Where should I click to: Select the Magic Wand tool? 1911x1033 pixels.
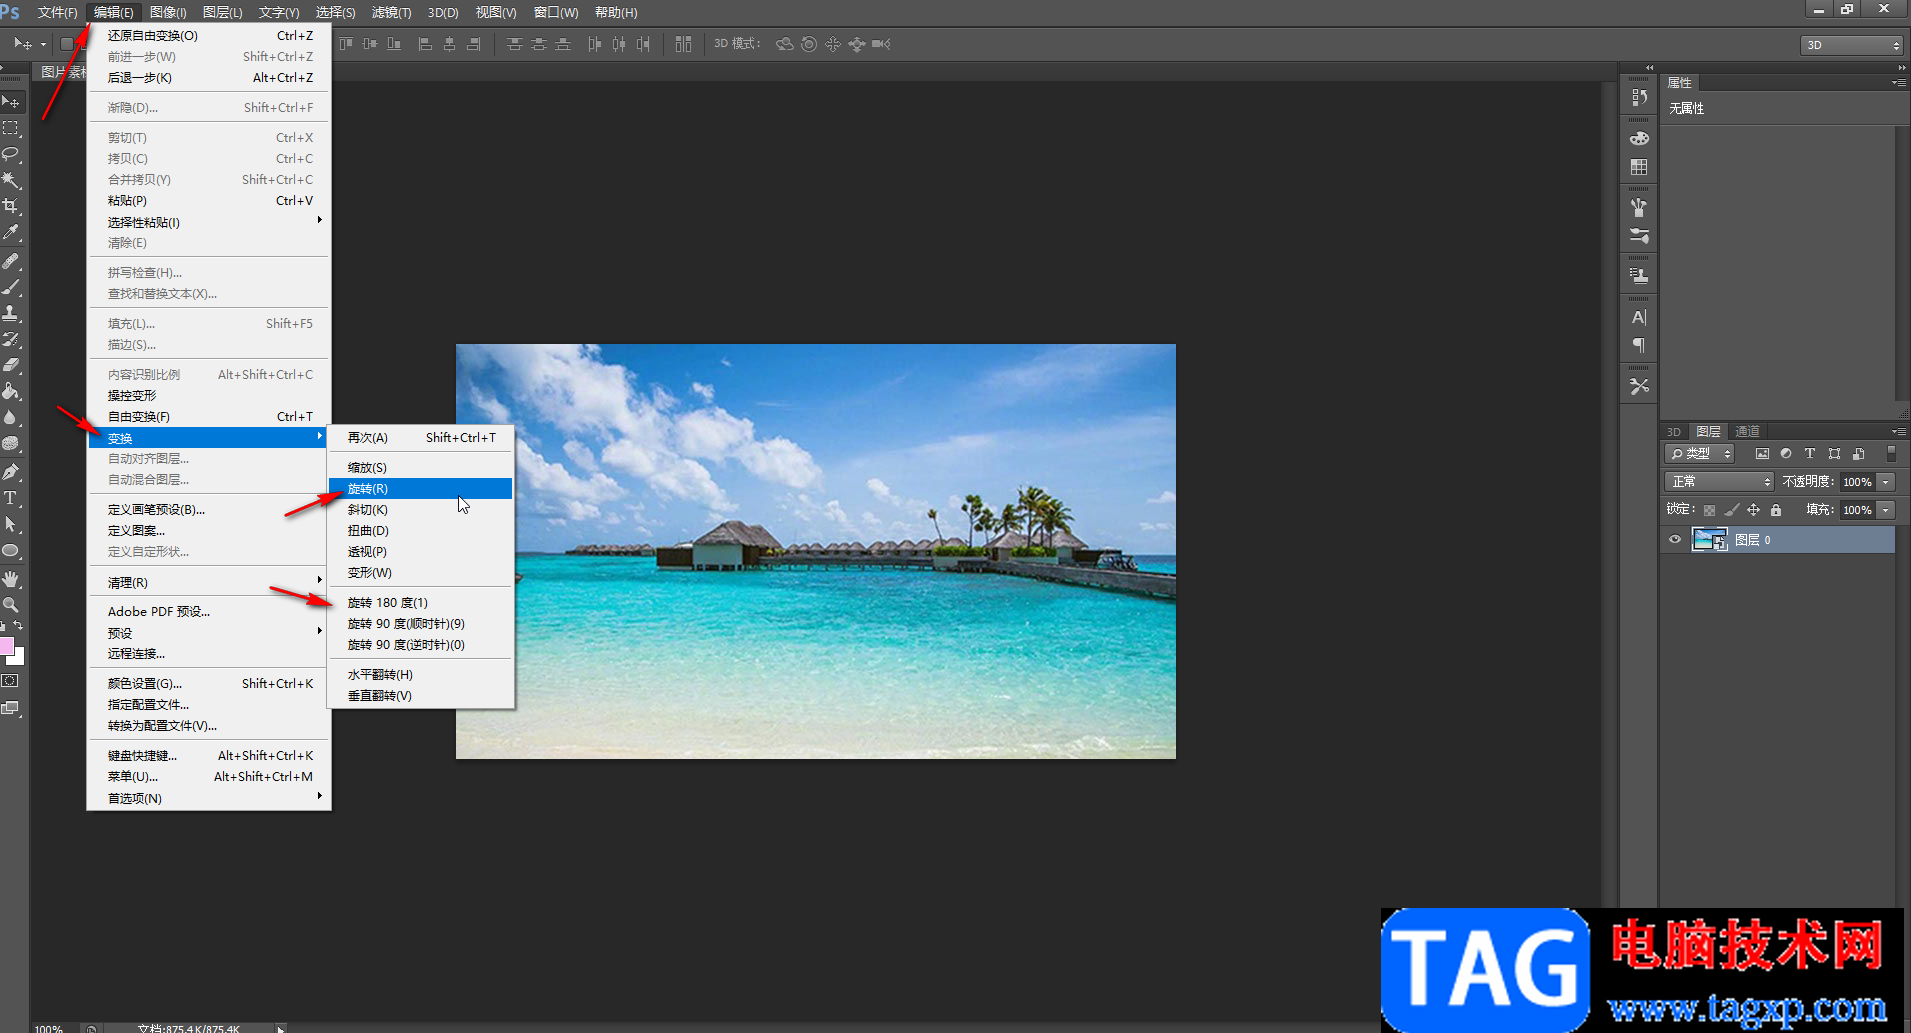pyautogui.click(x=11, y=180)
